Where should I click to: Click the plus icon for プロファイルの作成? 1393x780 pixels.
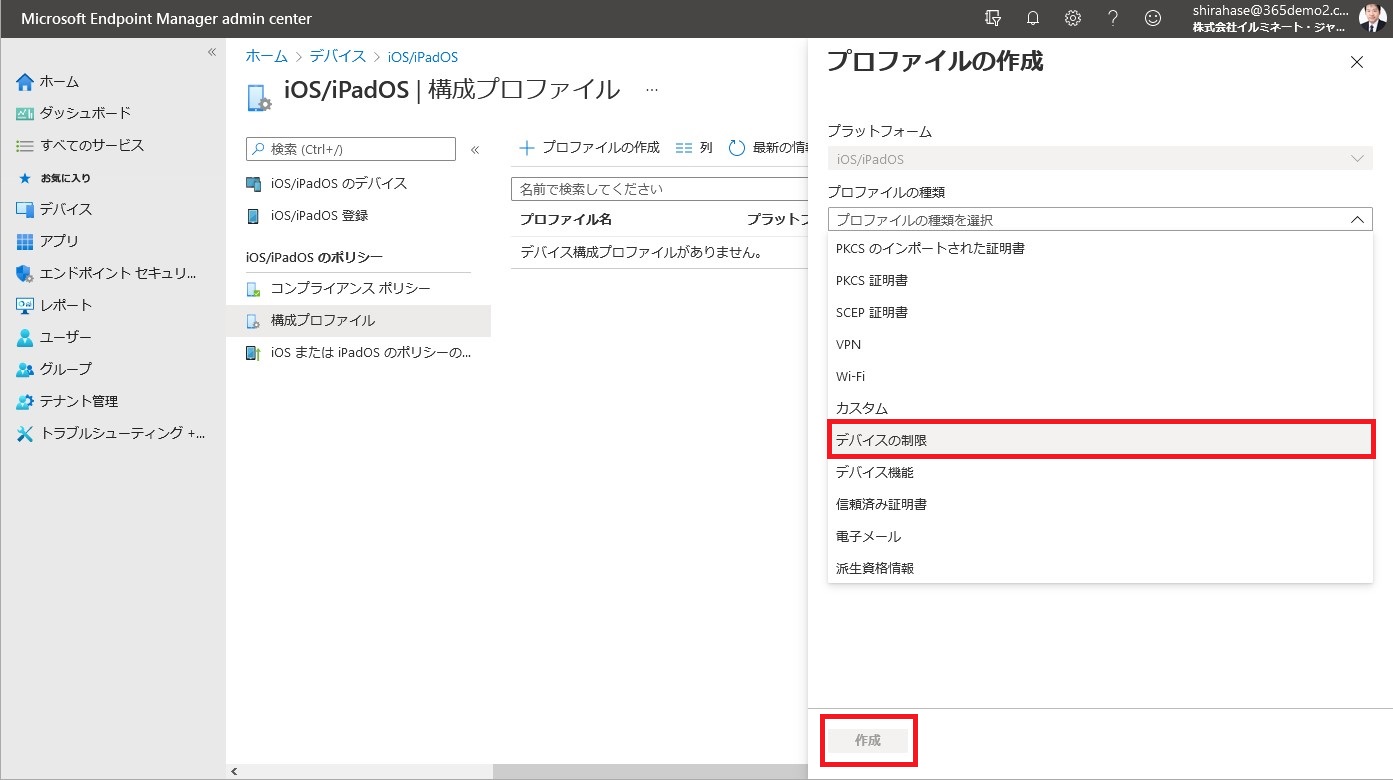point(527,148)
